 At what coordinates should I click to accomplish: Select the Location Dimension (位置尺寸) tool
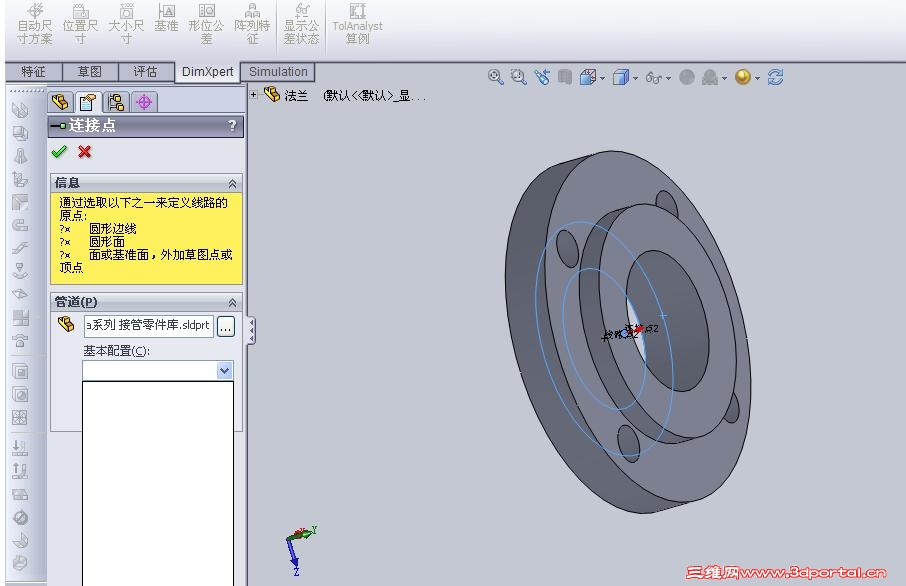click(x=80, y=24)
